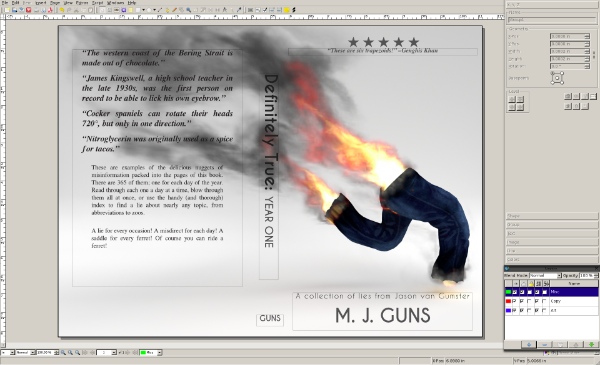Image resolution: width=600 pixels, height=365 pixels.
Task: Click the red PDF export toolbar icon
Action: (x=50, y=10)
